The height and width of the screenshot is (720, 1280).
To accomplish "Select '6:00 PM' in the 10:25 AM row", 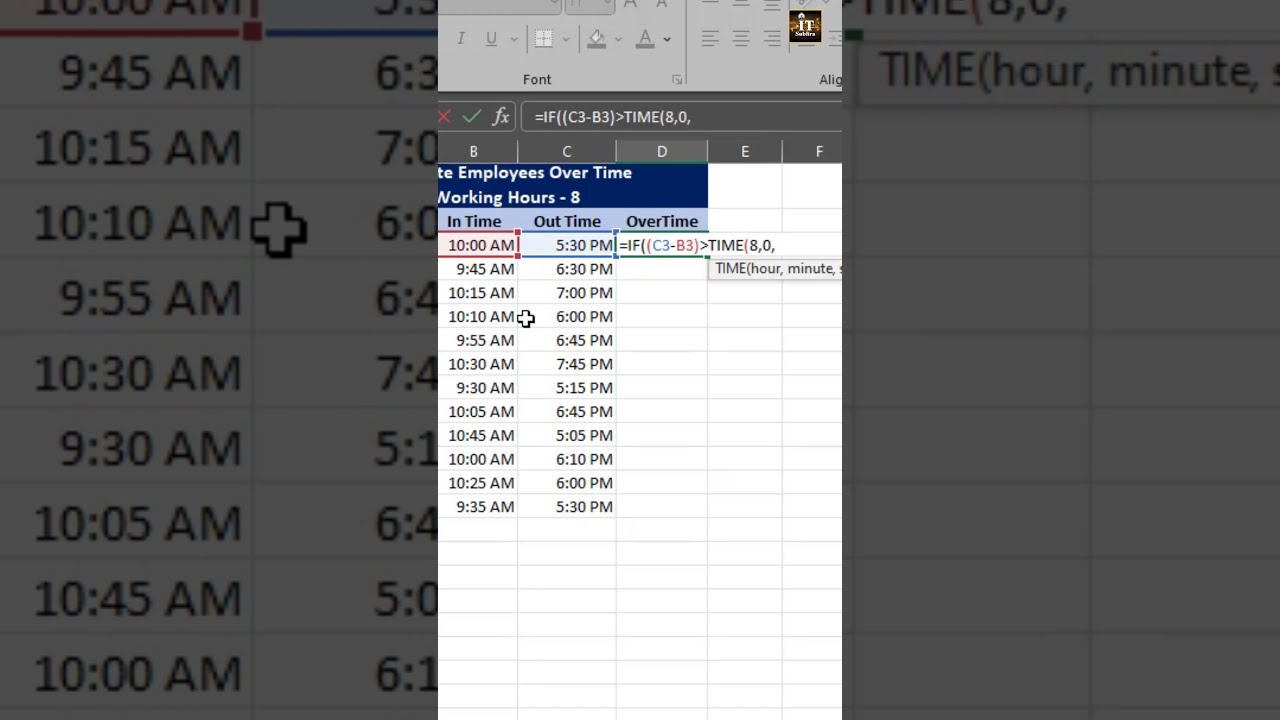I will tap(566, 483).
